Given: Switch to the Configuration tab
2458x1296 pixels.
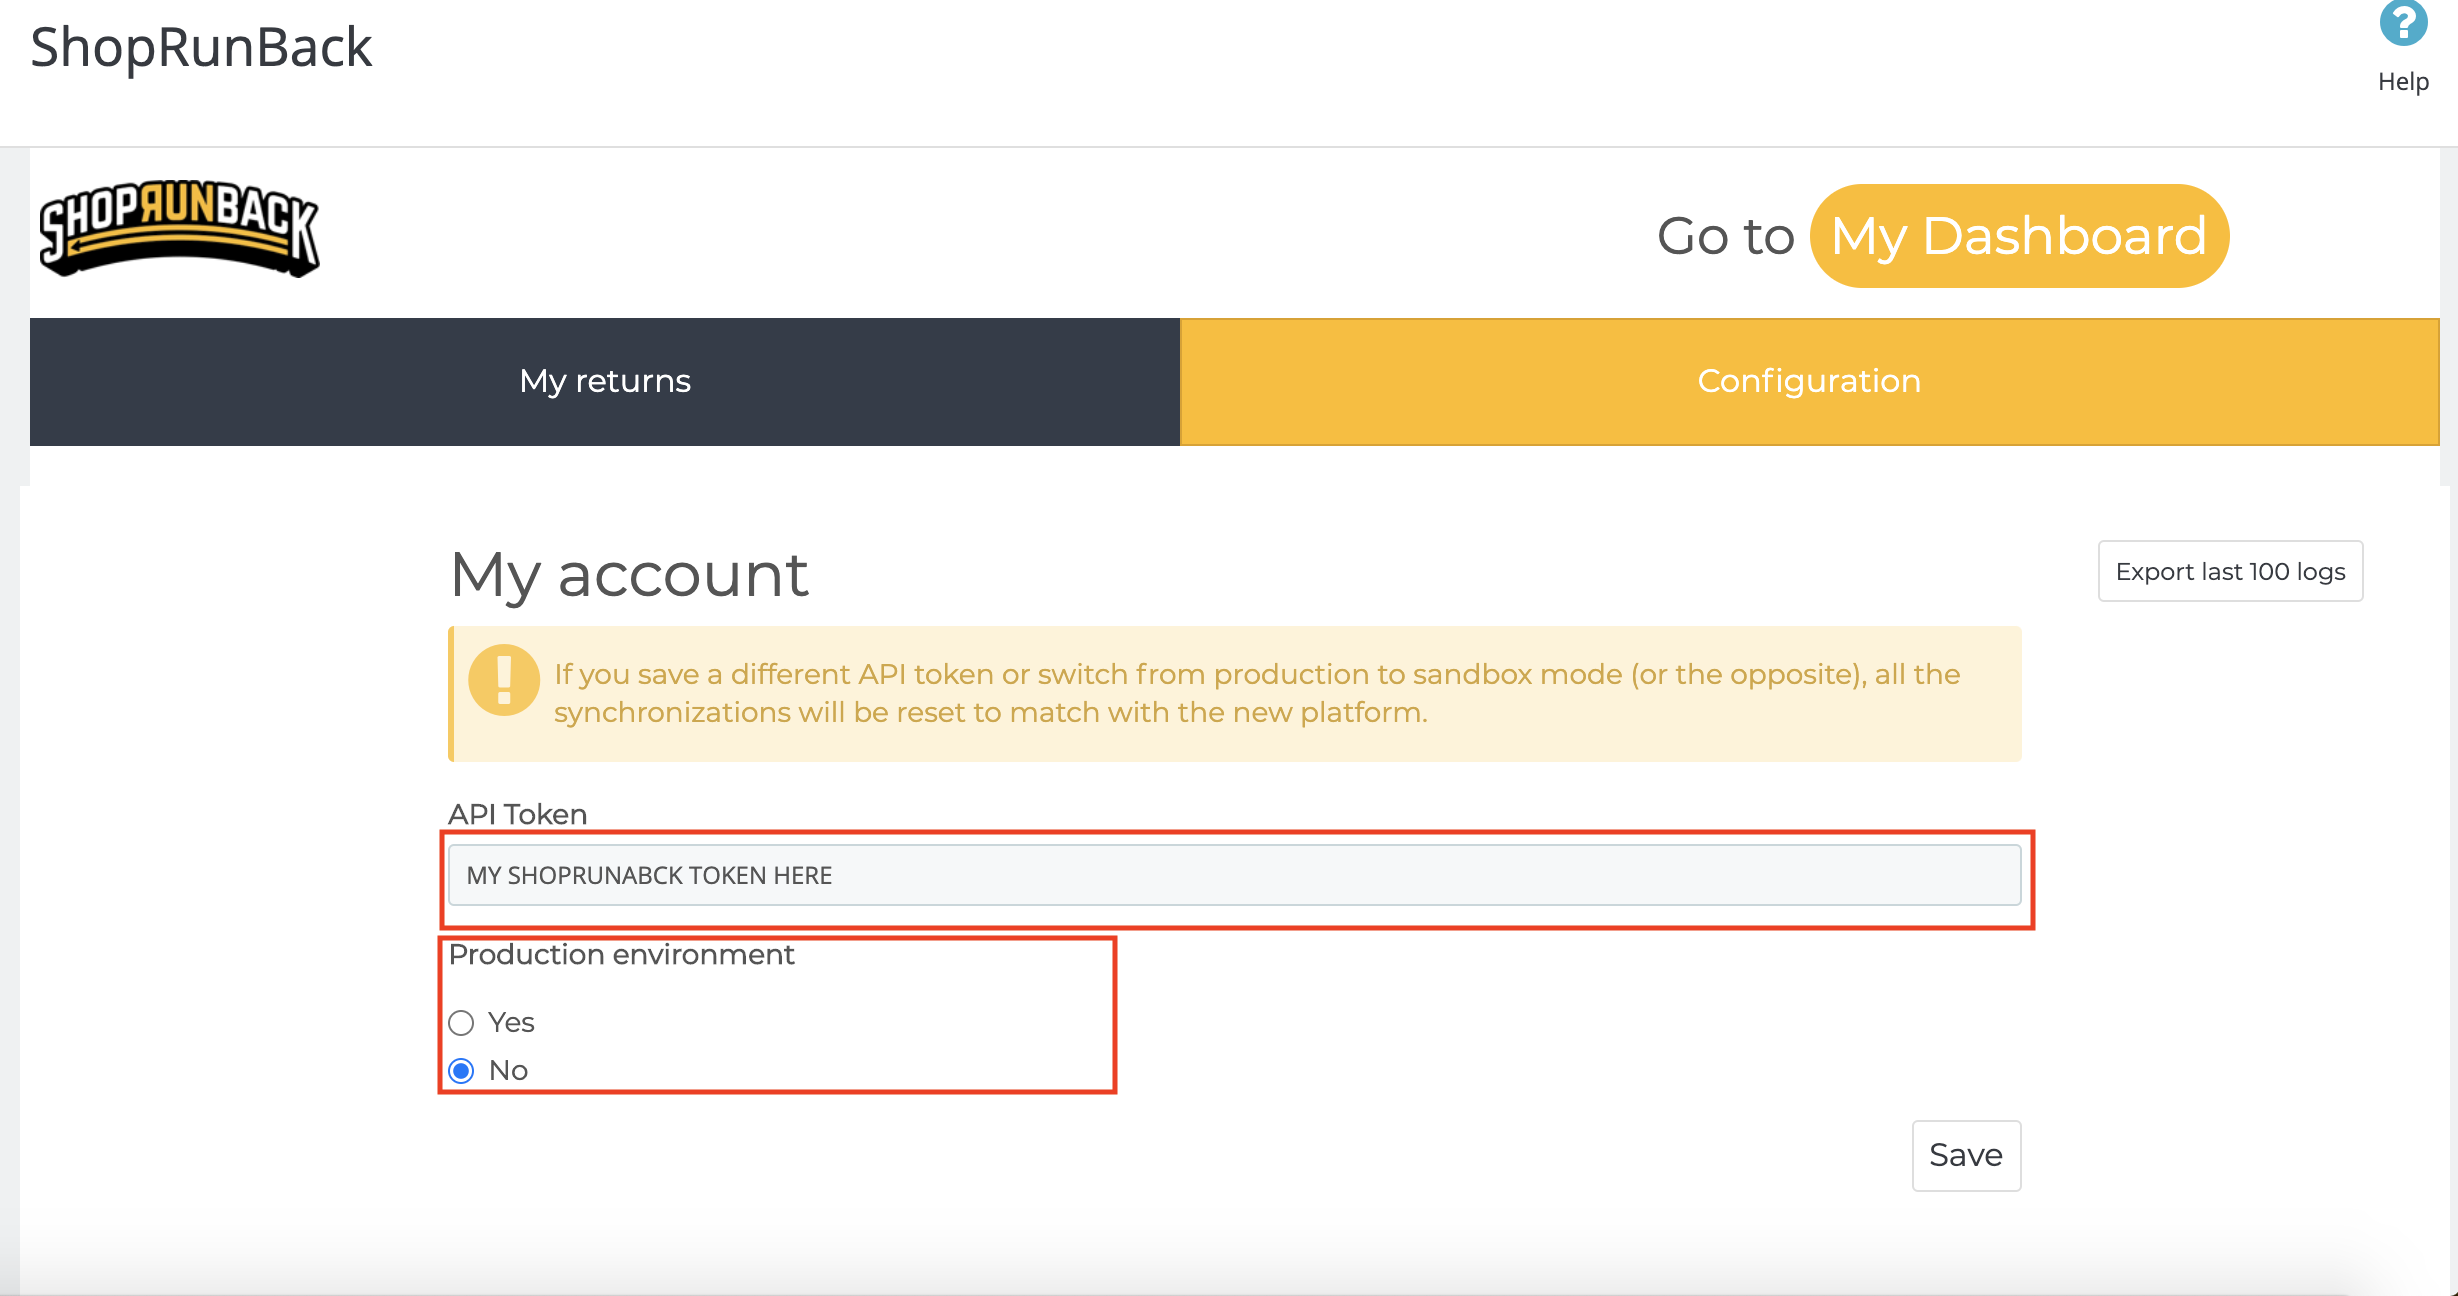Looking at the screenshot, I should (1809, 381).
